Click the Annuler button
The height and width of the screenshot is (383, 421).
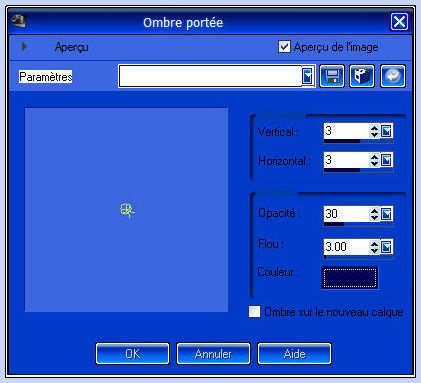click(213, 353)
